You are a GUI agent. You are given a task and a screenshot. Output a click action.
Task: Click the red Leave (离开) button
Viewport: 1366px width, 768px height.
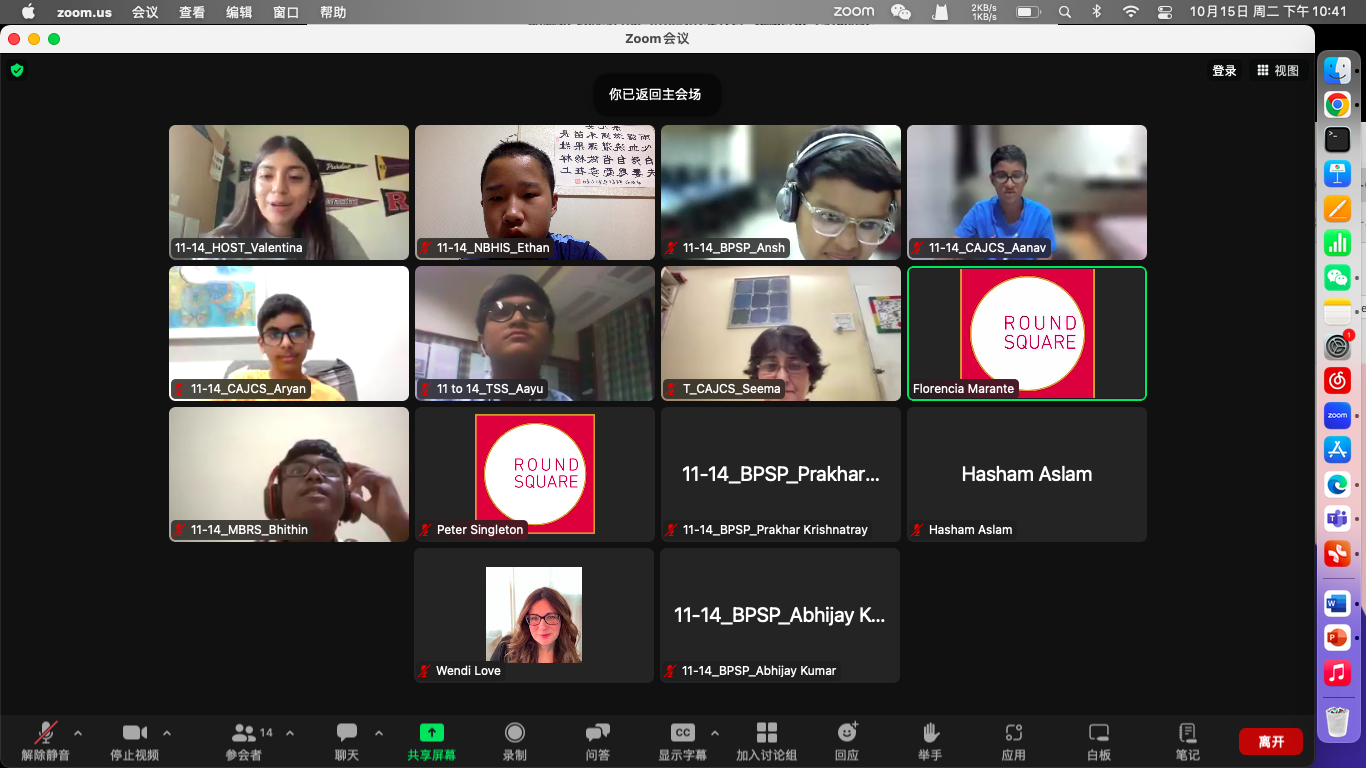1270,741
